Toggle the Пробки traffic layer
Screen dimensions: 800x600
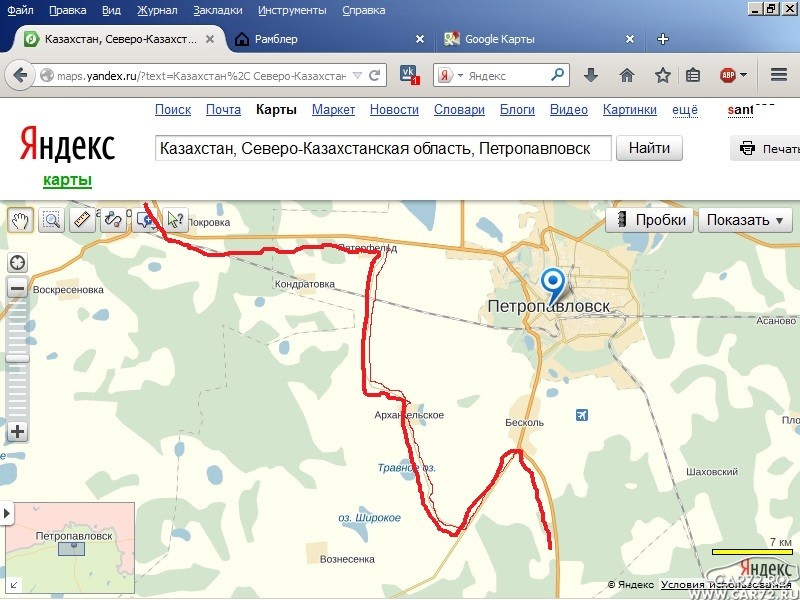pyautogui.click(x=649, y=220)
